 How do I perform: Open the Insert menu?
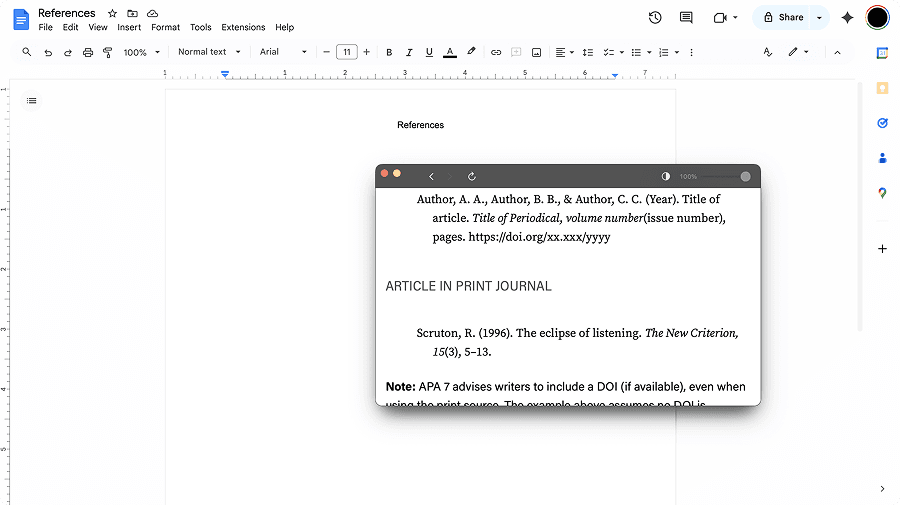coord(129,27)
